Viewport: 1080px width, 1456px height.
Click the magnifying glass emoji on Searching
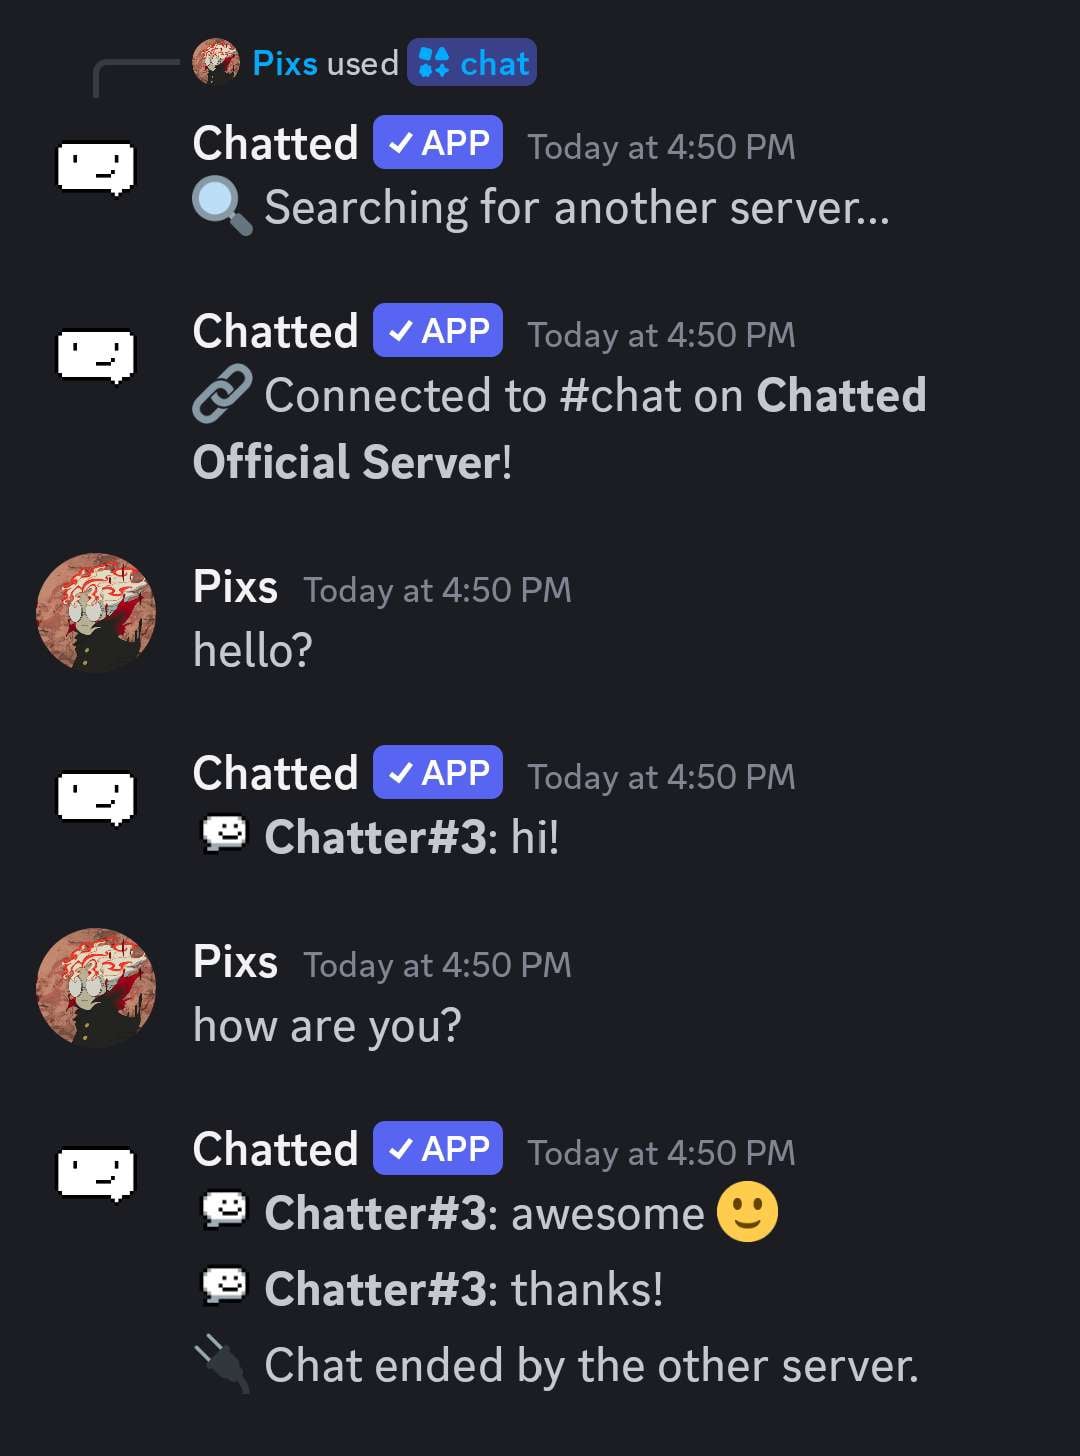221,207
